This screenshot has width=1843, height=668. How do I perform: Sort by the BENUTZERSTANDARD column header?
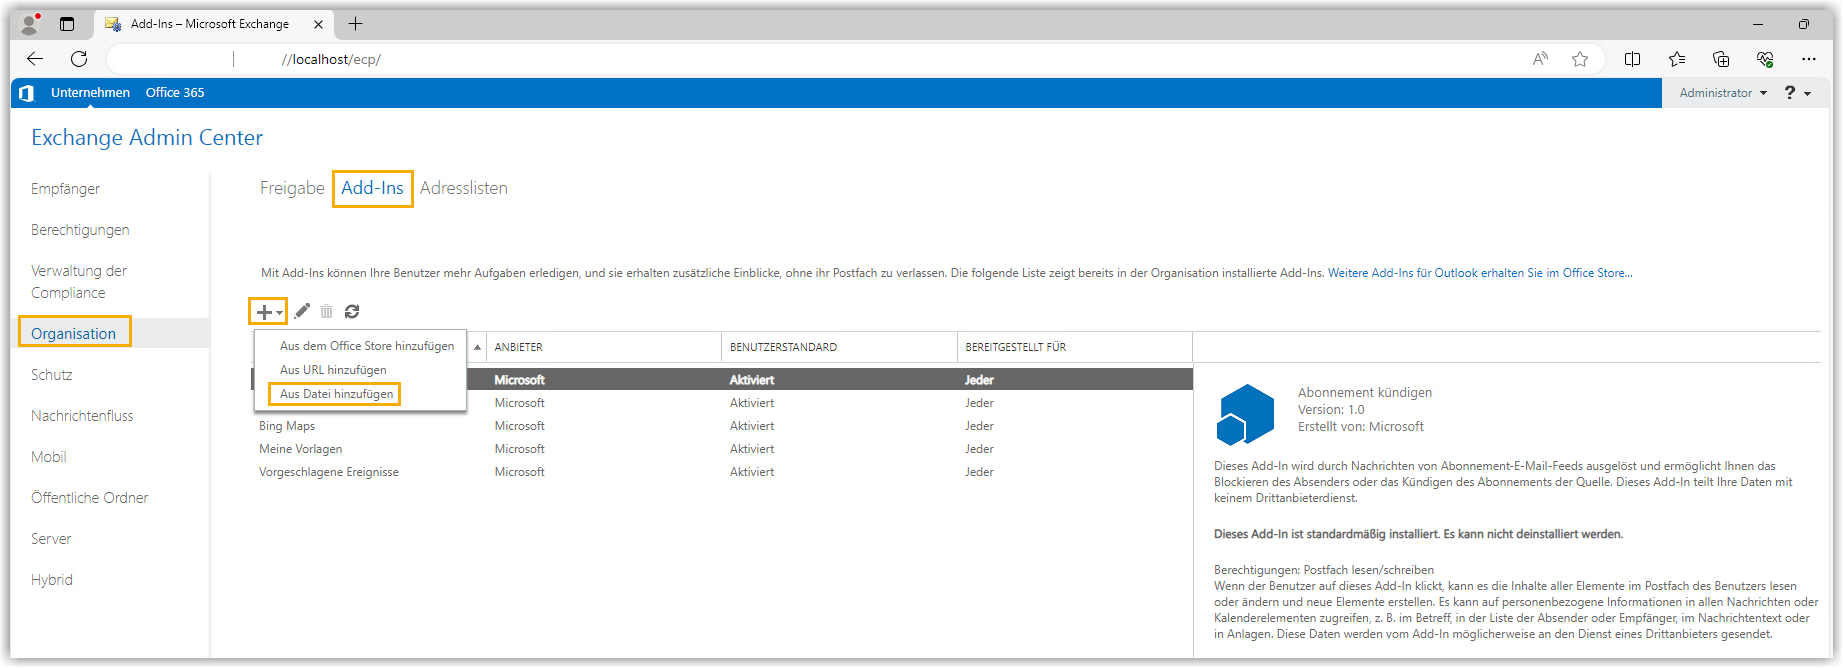pyautogui.click(x=839, y=347)
